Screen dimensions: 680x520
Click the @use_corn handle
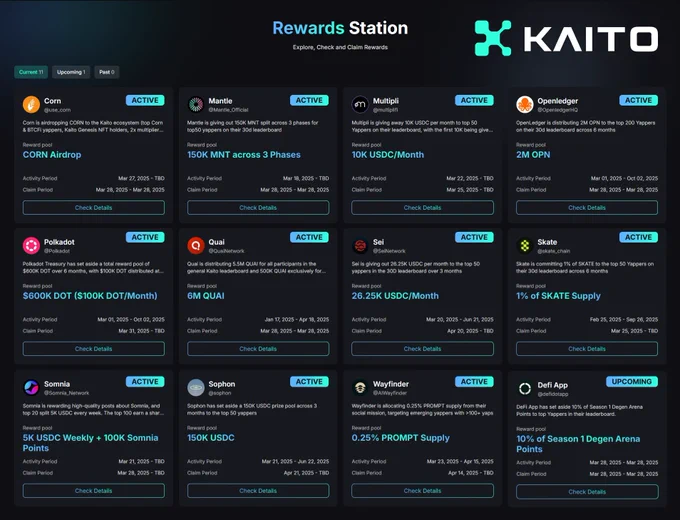point(57,110)
